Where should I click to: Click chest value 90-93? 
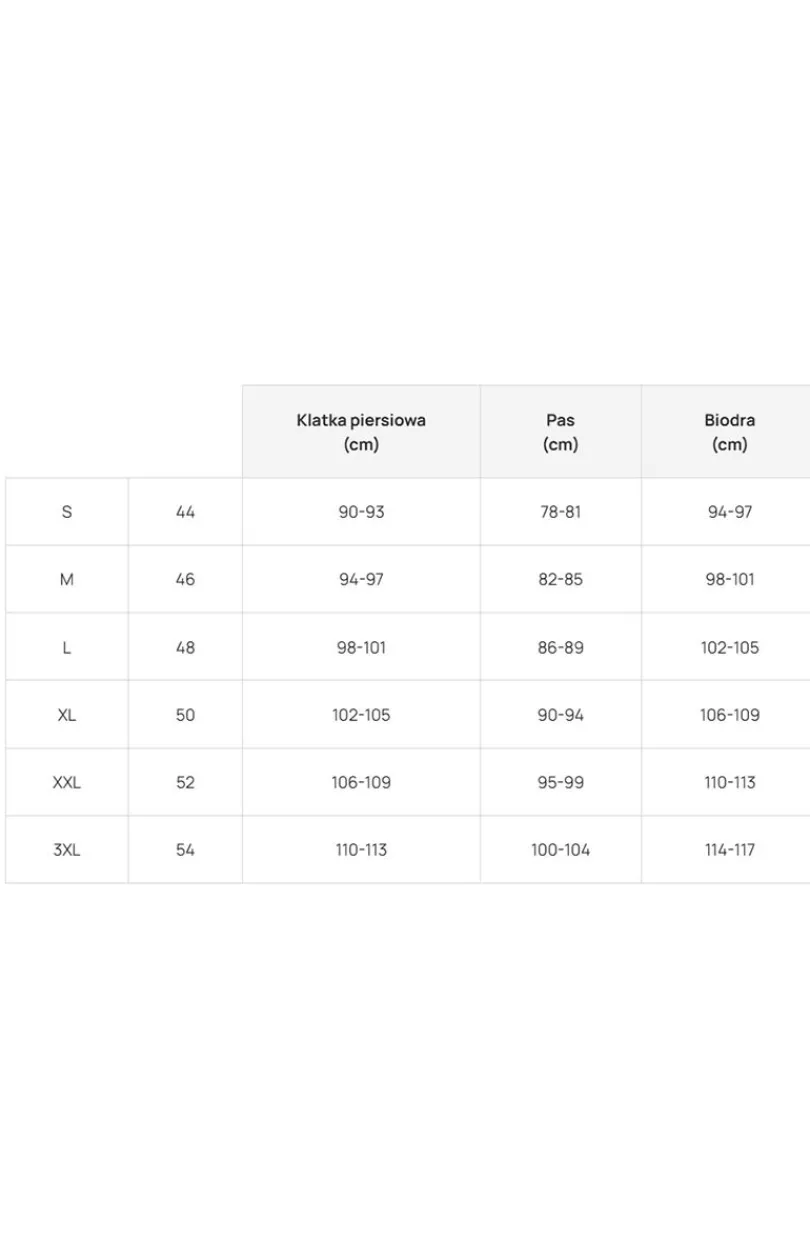(361, 512)
